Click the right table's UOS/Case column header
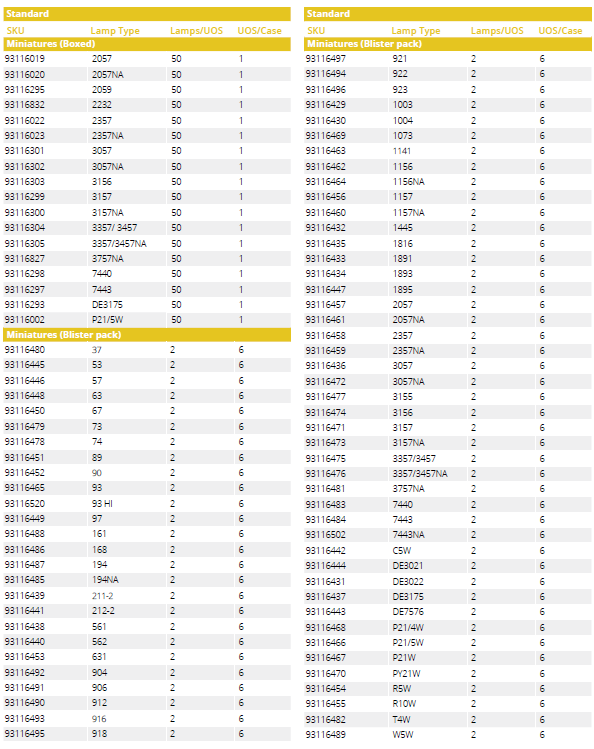The height and width of the screenshot is (749, 594). (x=560, y=31)
